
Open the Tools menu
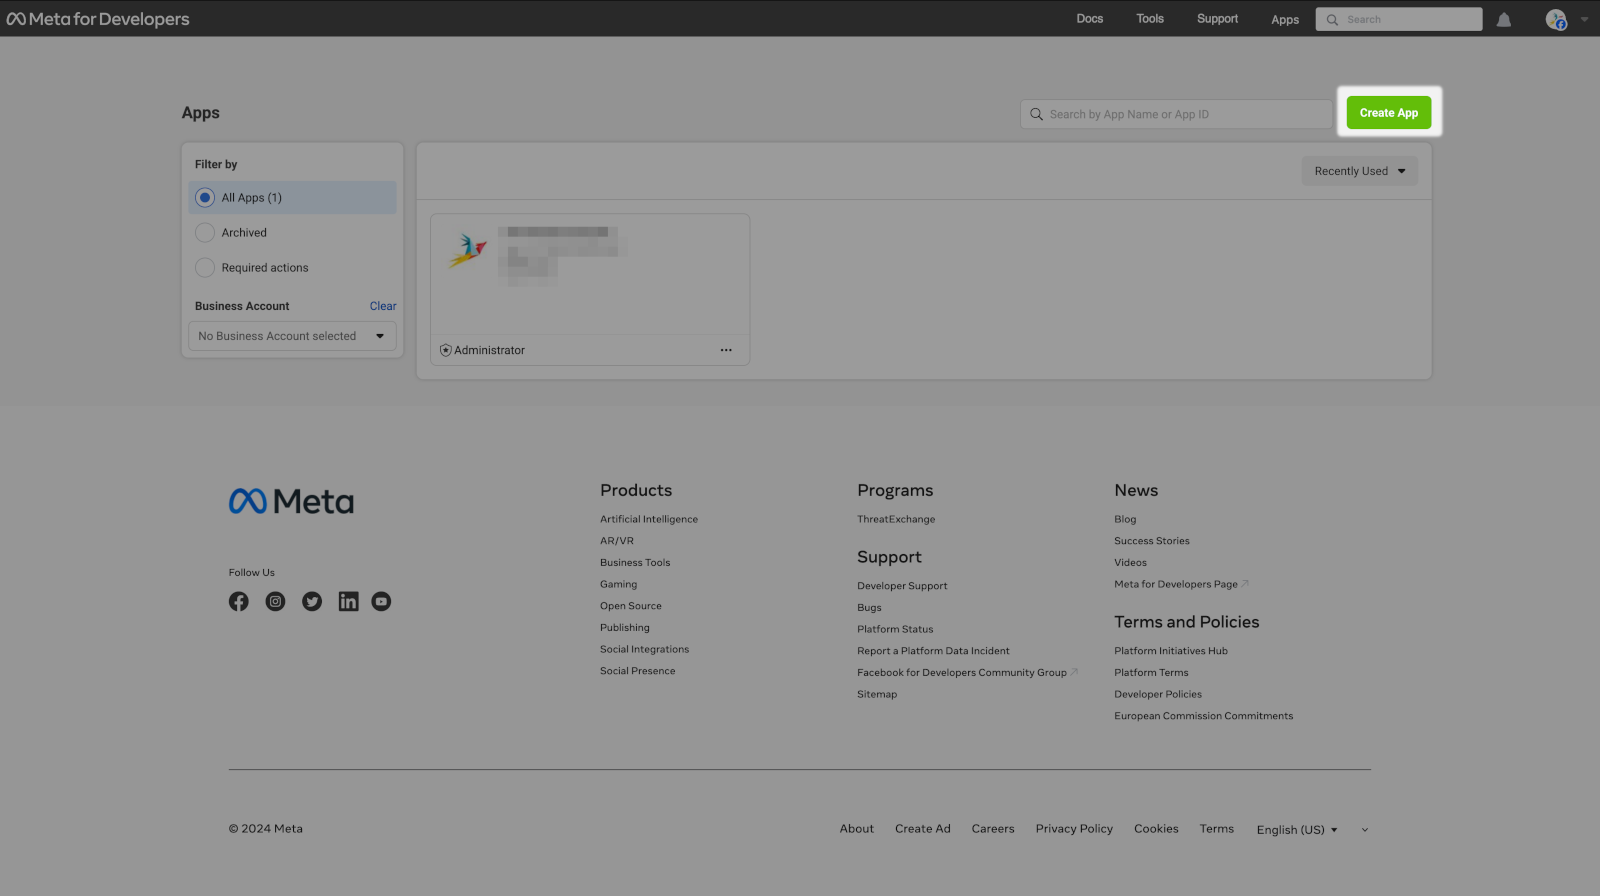(1150, 19)
